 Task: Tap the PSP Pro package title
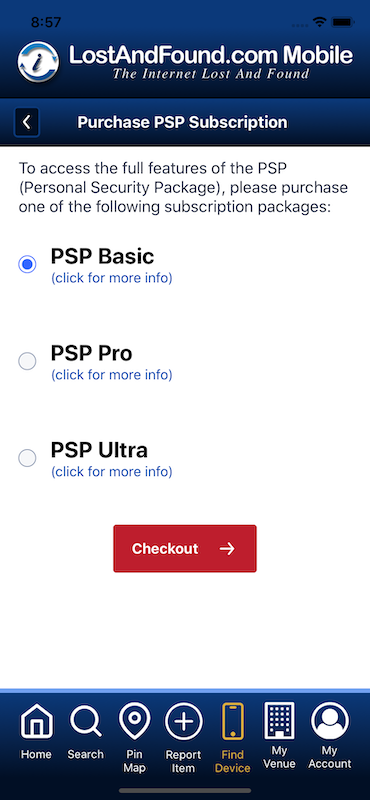91,353
